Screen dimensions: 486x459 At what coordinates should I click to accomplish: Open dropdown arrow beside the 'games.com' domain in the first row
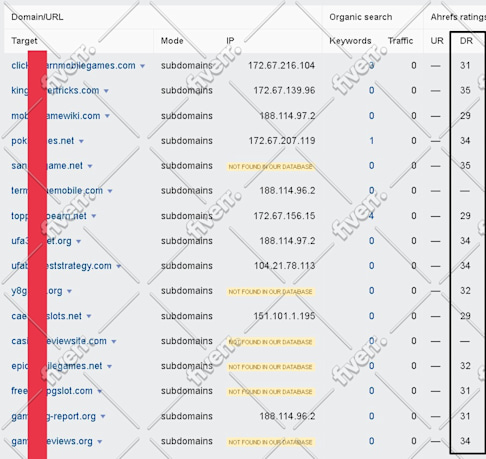coord(142,66)
